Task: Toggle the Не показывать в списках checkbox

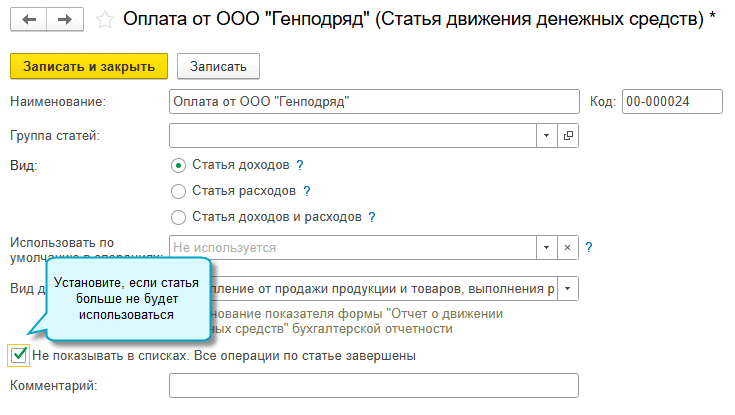Action: [19, 355]
